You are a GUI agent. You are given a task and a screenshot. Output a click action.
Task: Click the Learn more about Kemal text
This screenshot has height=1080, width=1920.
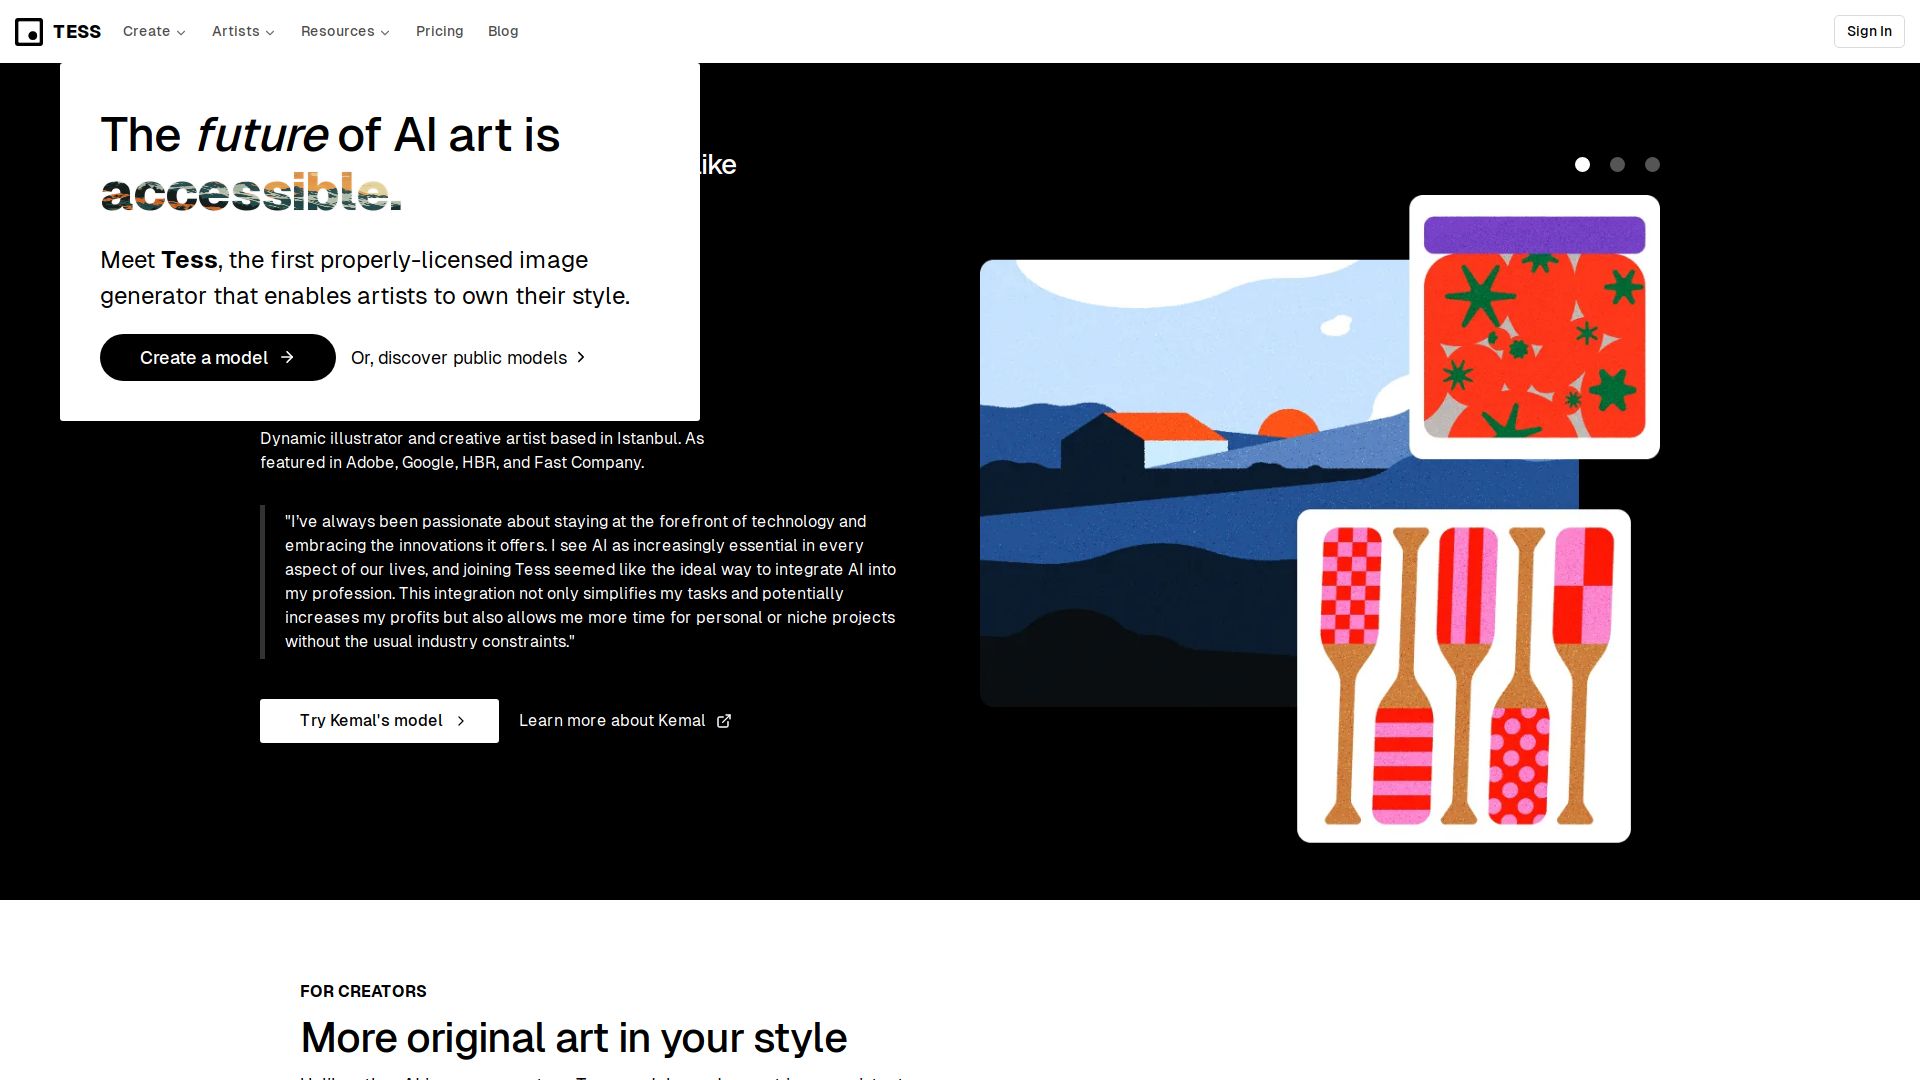click(612, 721)
